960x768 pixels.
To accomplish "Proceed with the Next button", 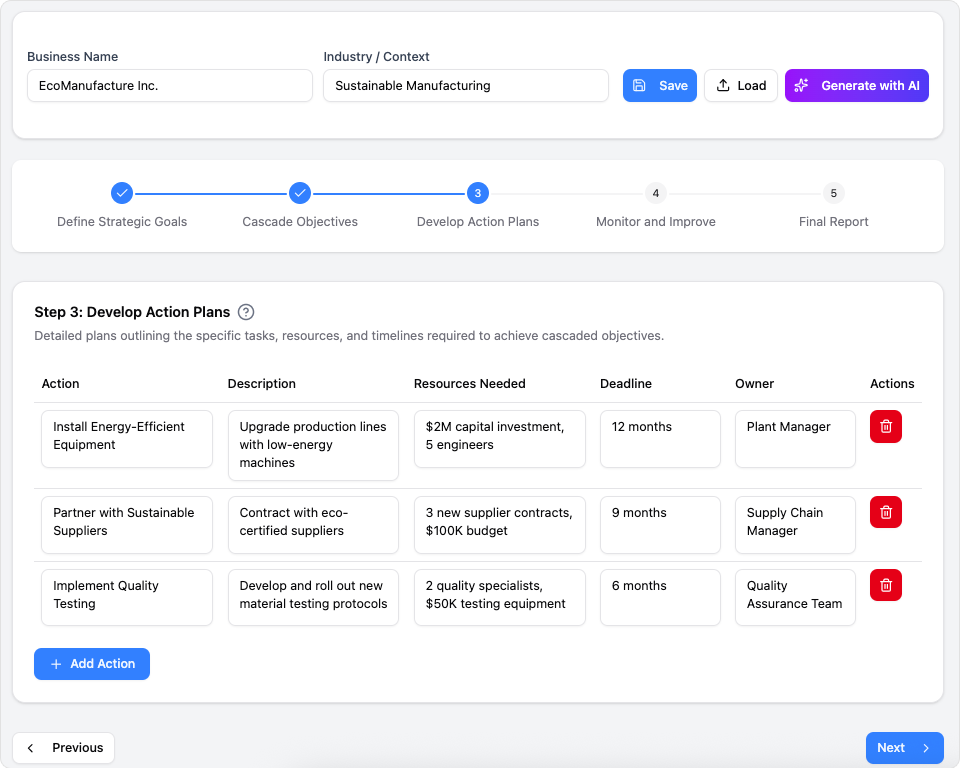I will [904, 748].
